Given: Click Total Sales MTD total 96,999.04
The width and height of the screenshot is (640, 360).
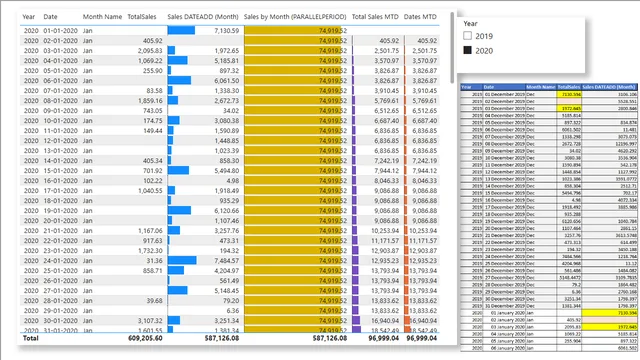Looking at the screenshot, I should (383, 338).
